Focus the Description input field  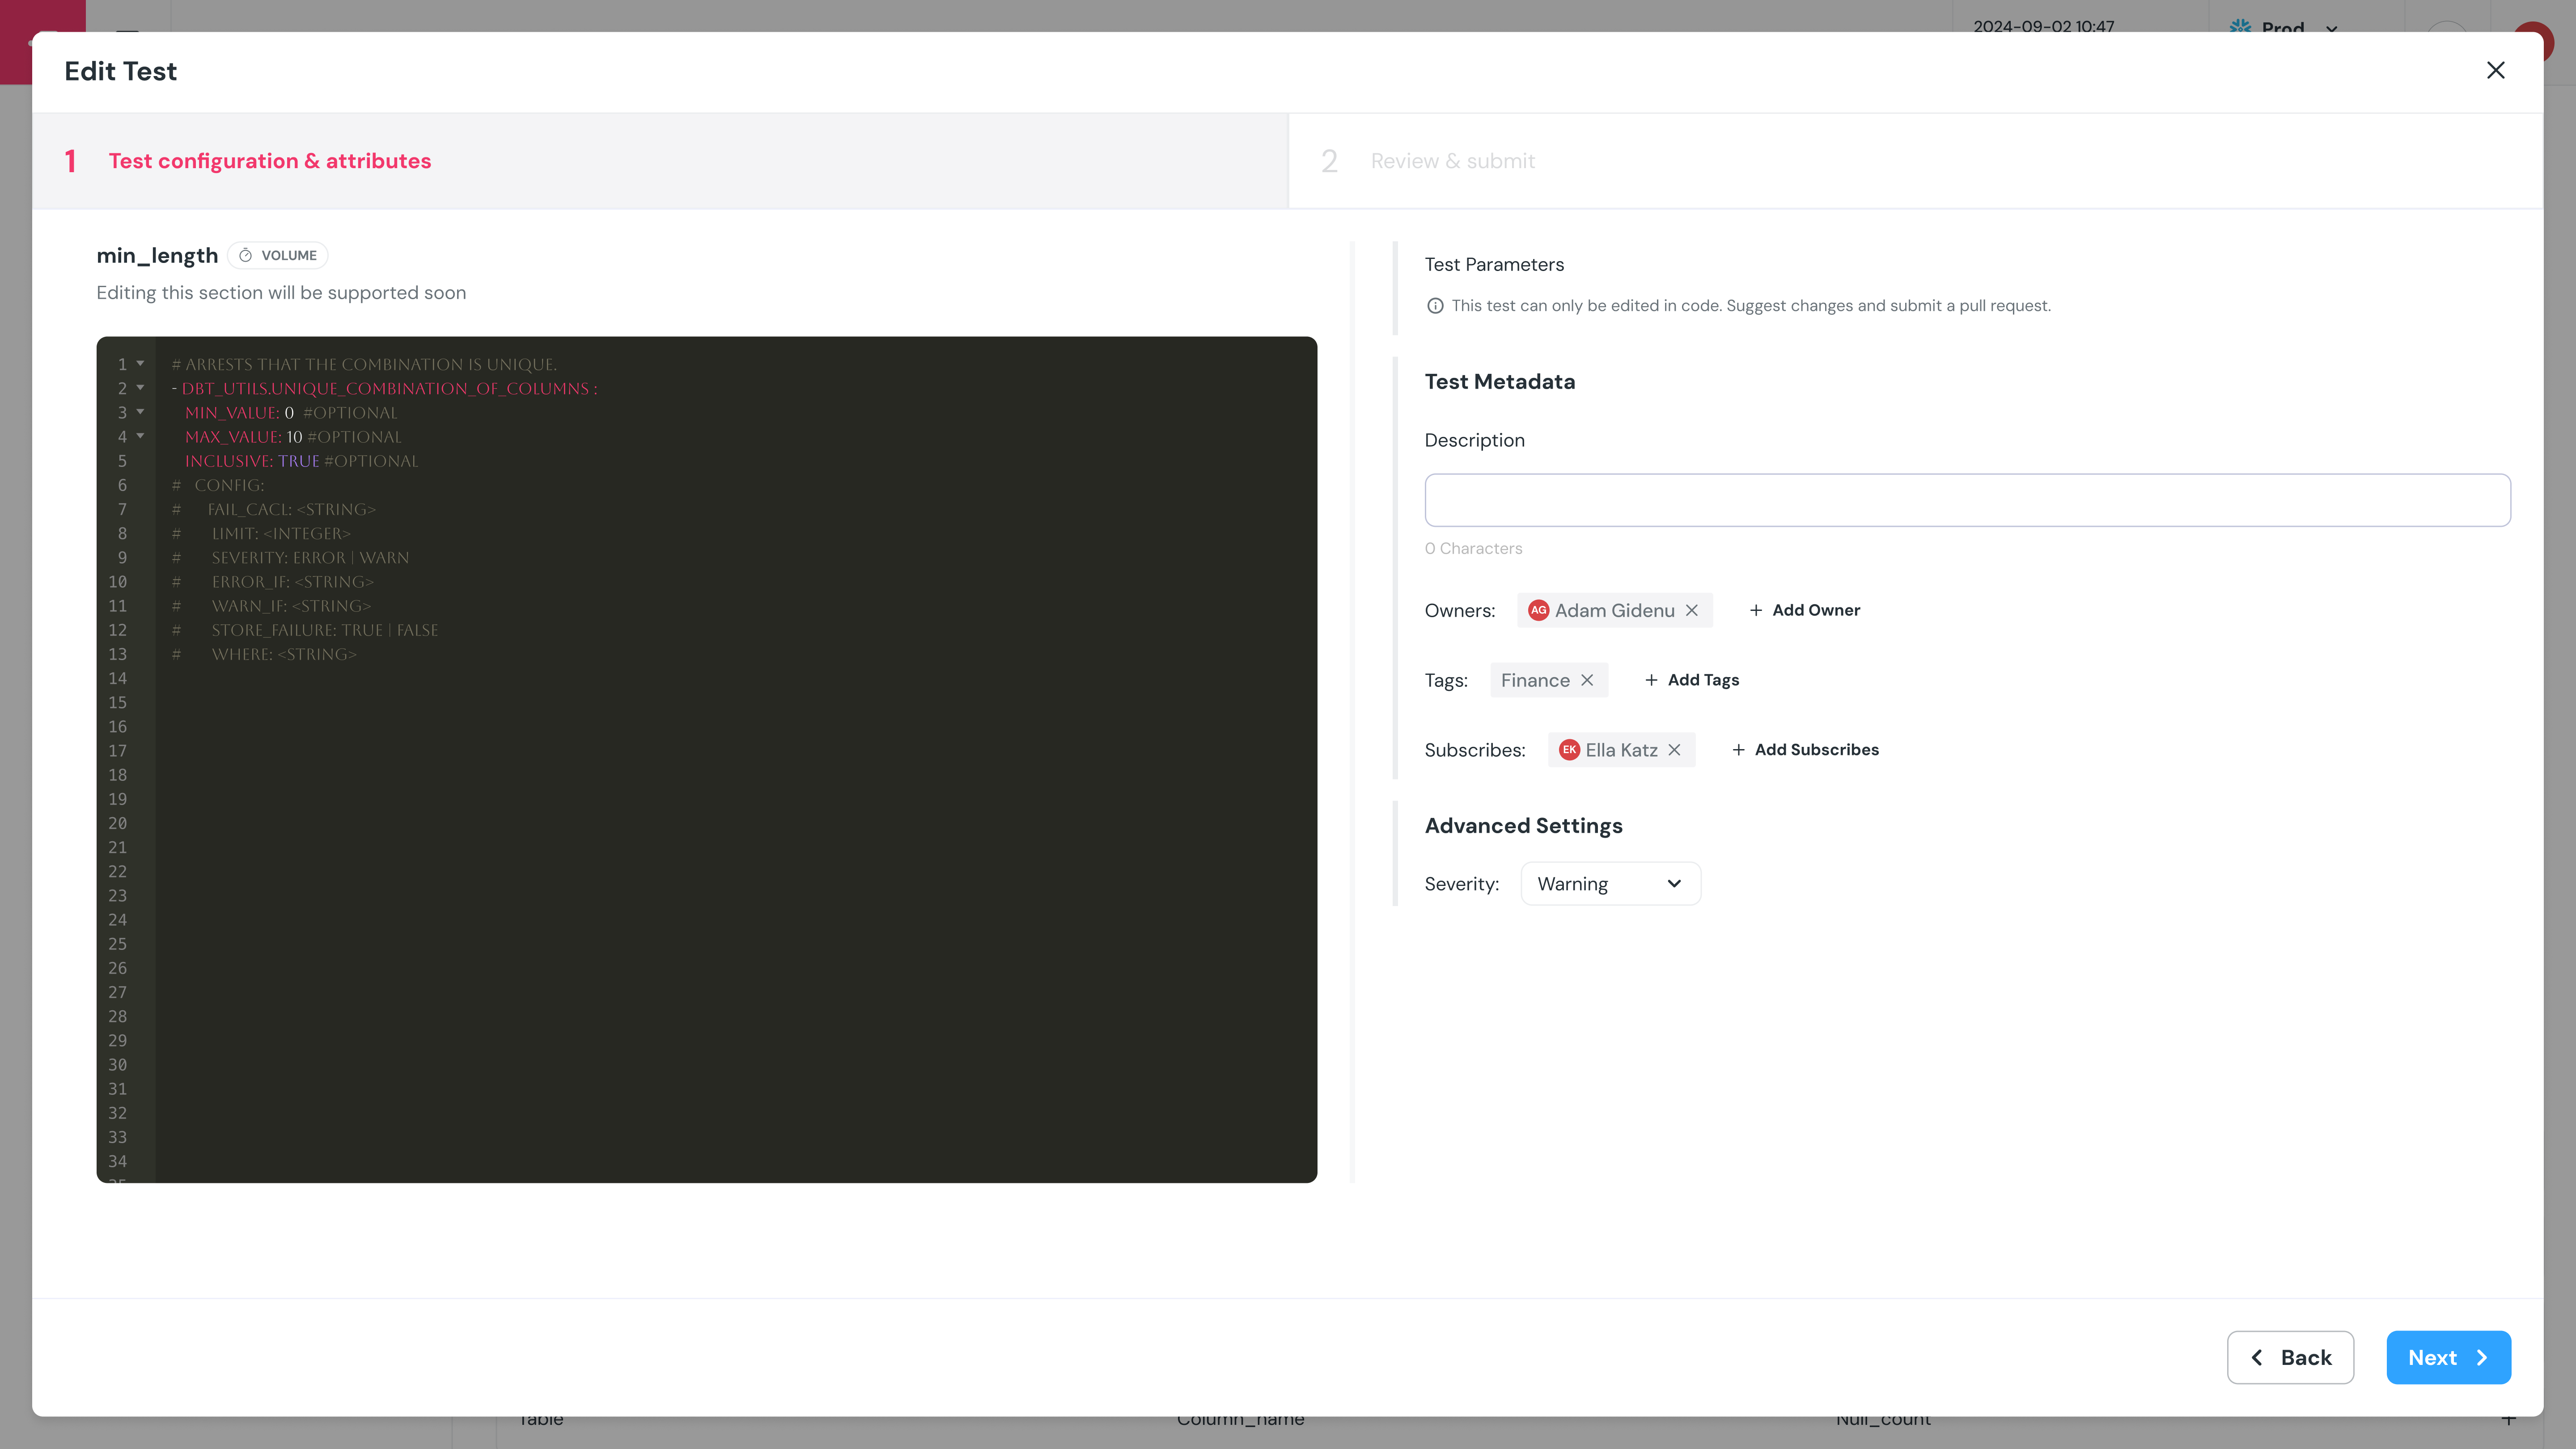(x=1967, y=500)
